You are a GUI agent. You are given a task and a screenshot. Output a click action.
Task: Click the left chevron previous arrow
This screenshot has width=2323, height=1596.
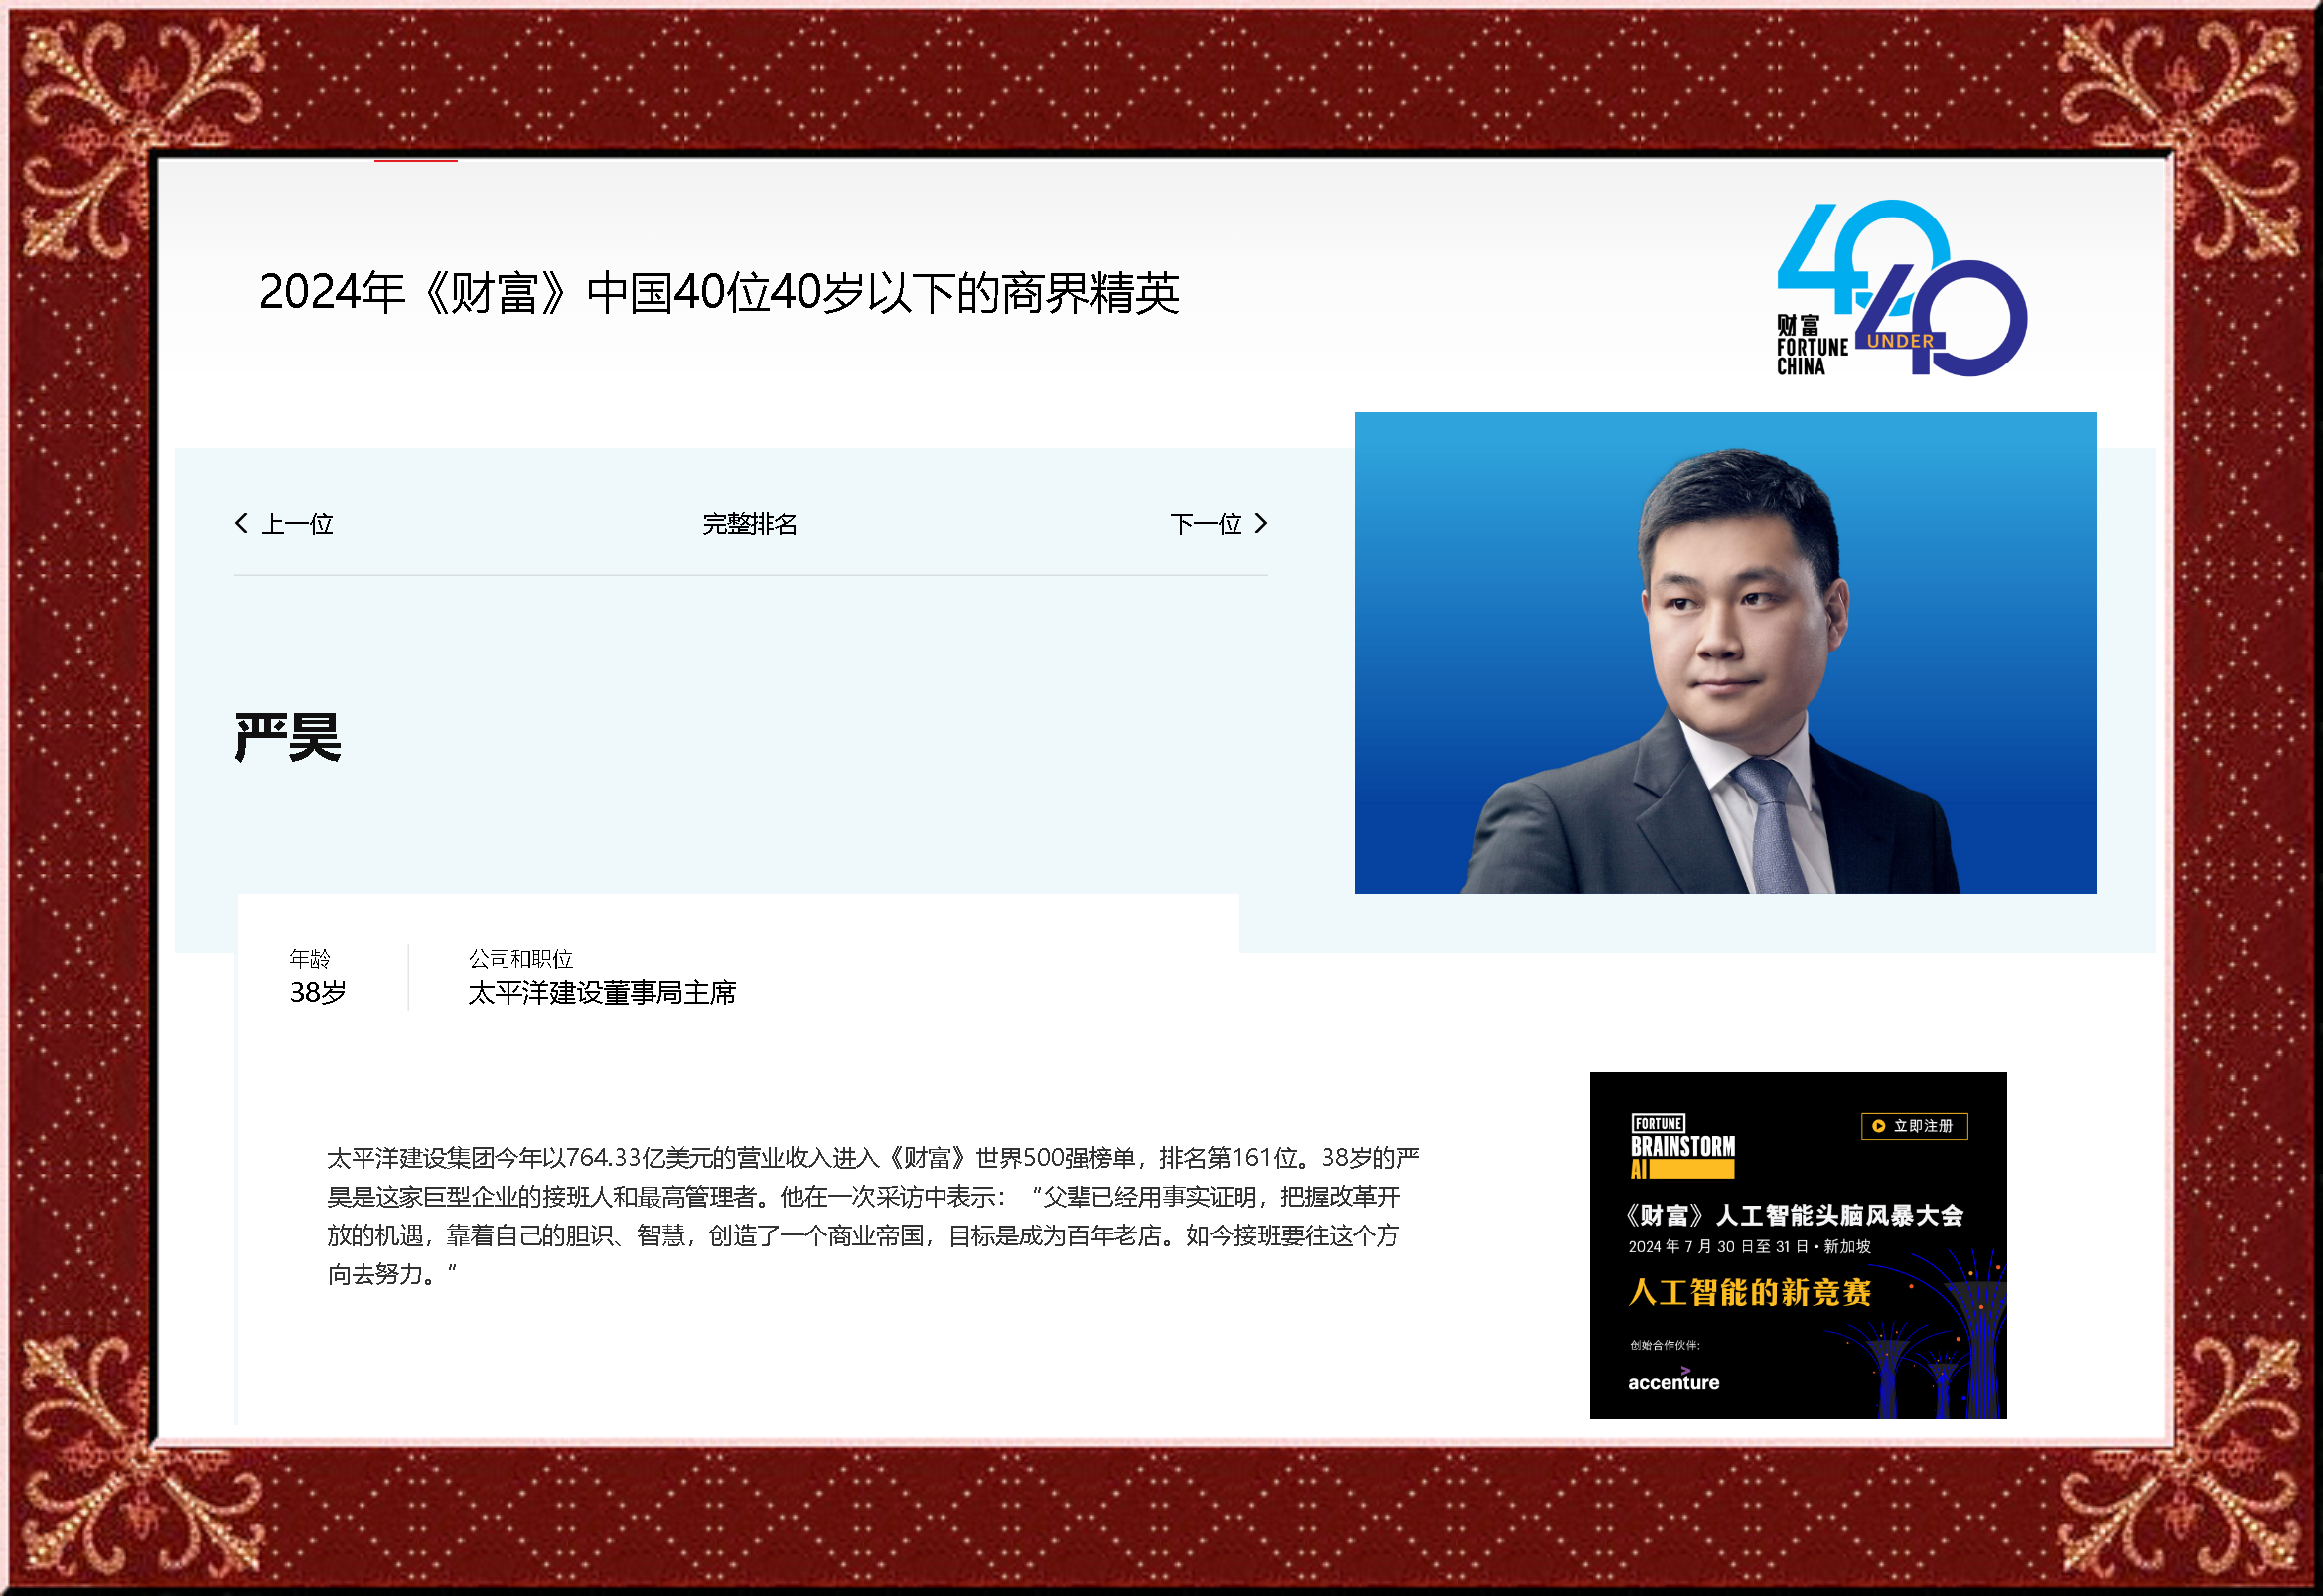tap(241, 524)
